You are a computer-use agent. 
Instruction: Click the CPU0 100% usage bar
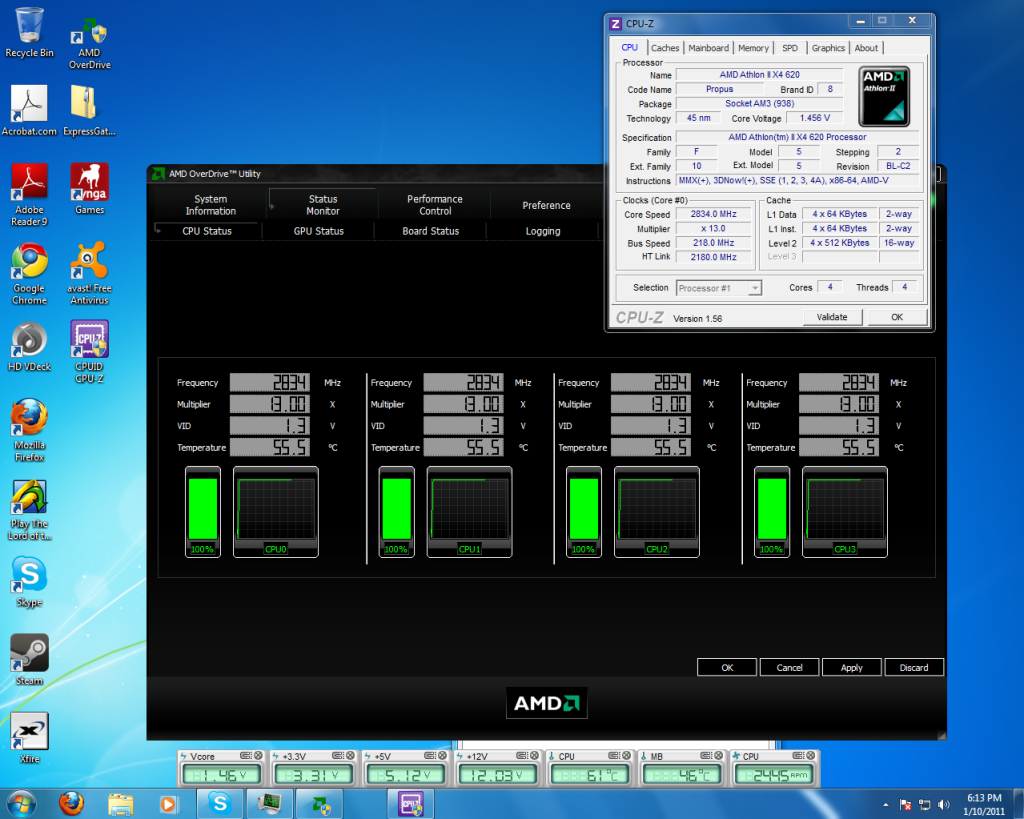(202, 512)
